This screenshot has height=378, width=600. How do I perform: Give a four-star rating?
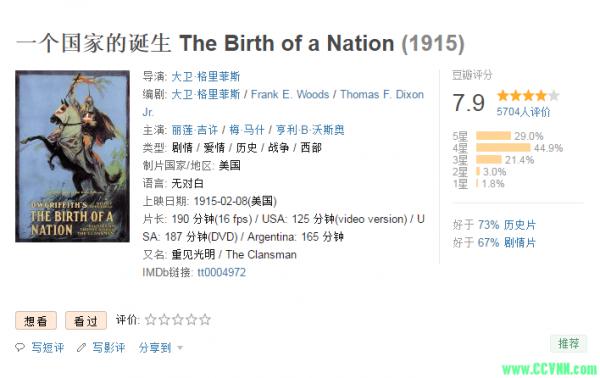point(191,319)
